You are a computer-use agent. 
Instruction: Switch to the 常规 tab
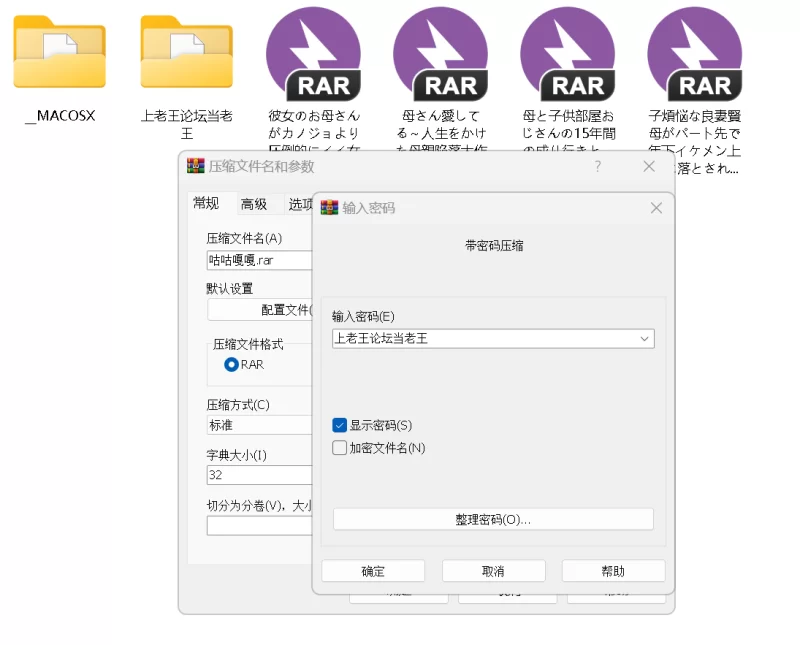[206, 203]
